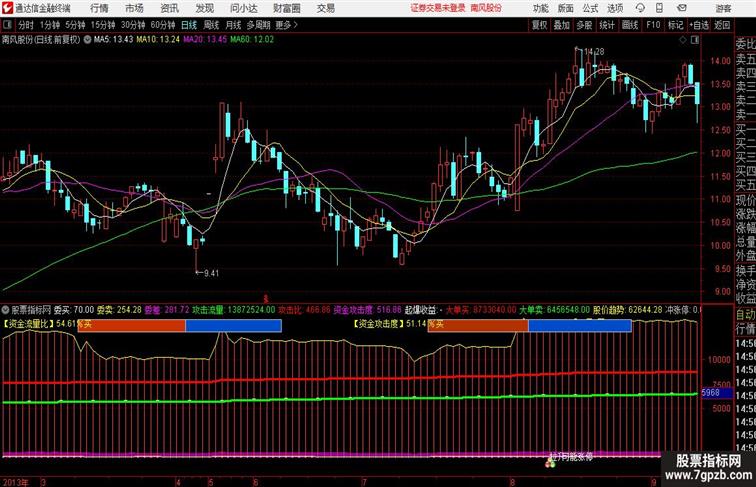Open the 选项 options menu
Viewport: 756px width, 487px height.
tap(615, 8)
